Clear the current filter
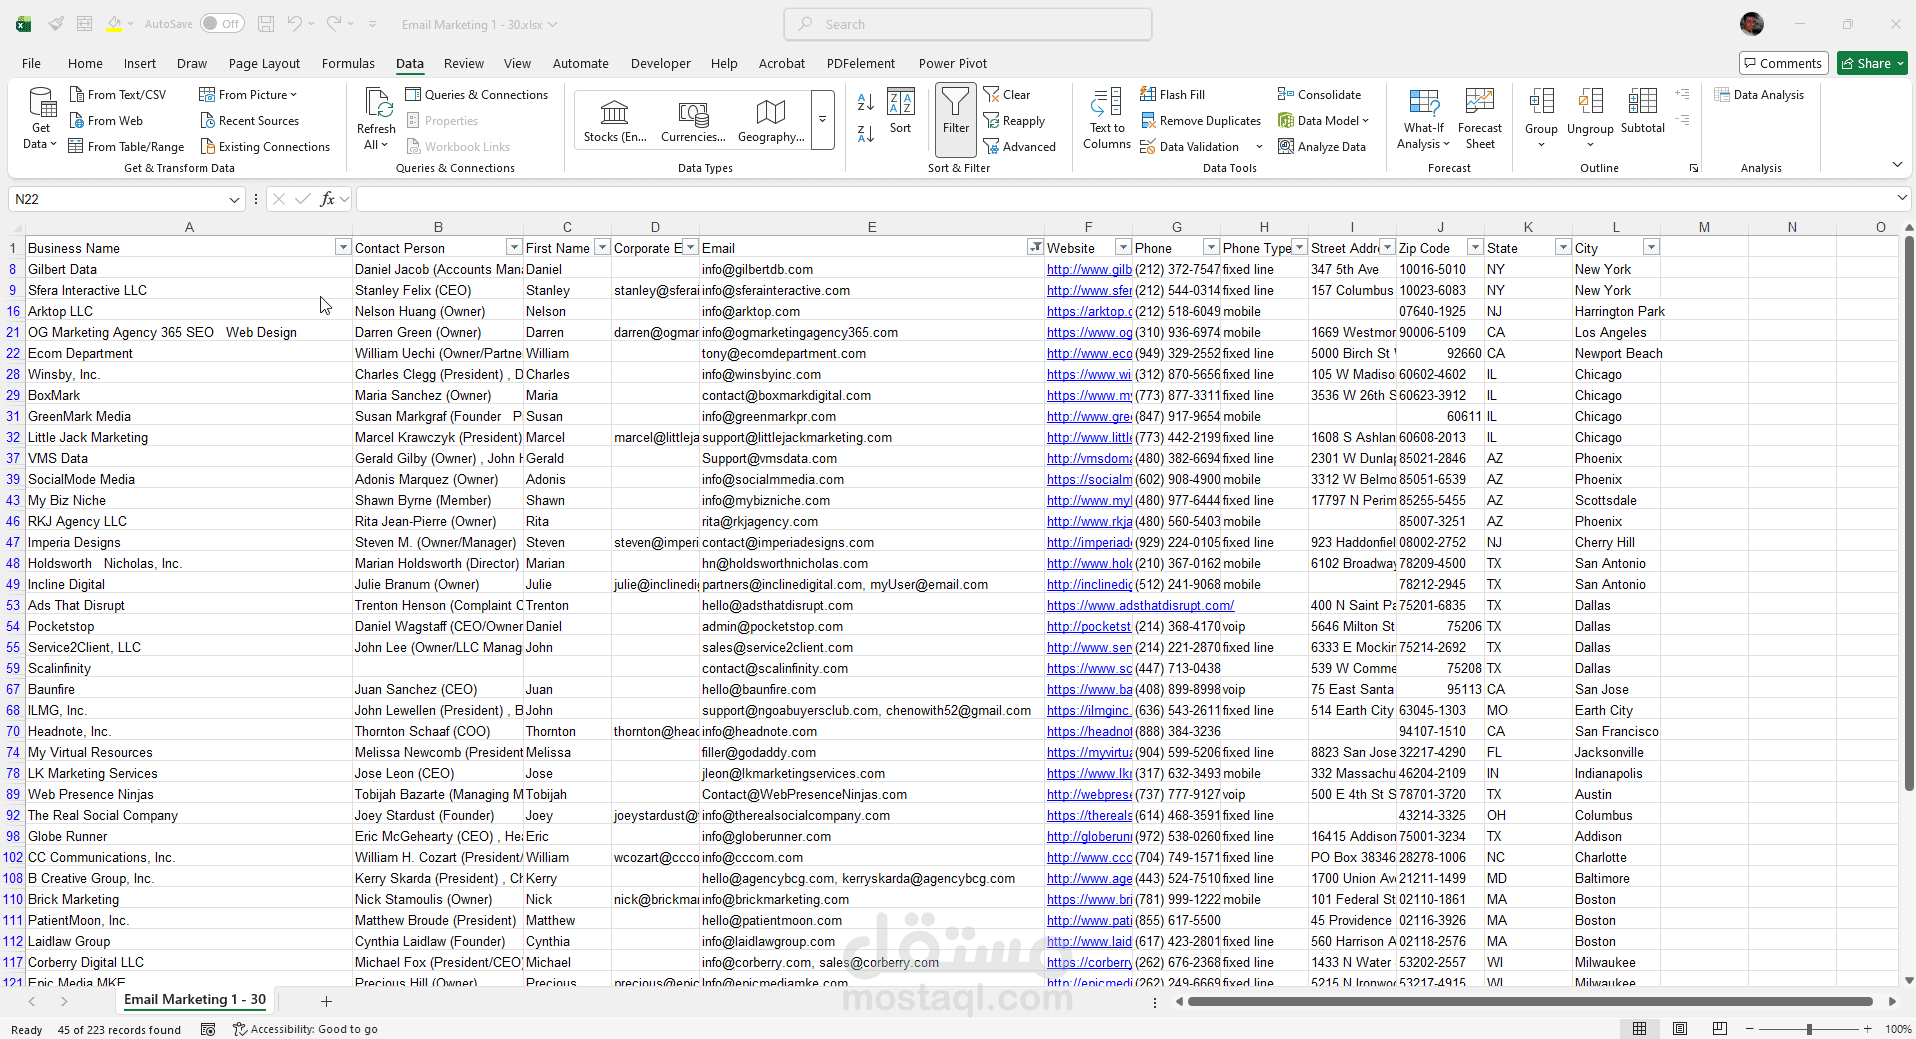Image resolution: width=1916 pixels, height=1039 pixels. tap(1007, 94)
